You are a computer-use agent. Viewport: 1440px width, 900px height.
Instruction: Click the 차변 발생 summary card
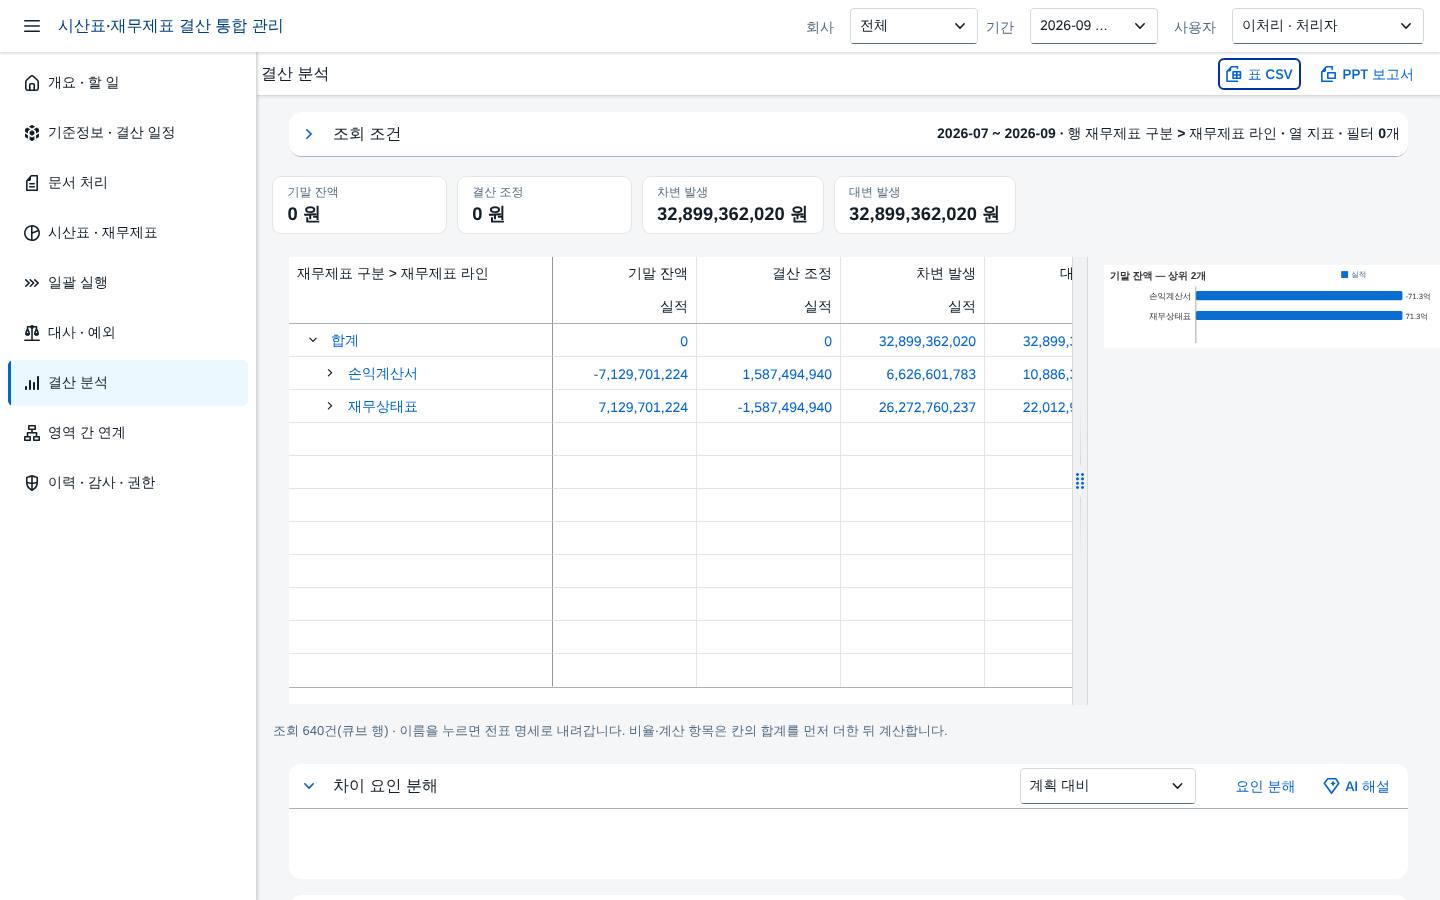coord(733,205)
